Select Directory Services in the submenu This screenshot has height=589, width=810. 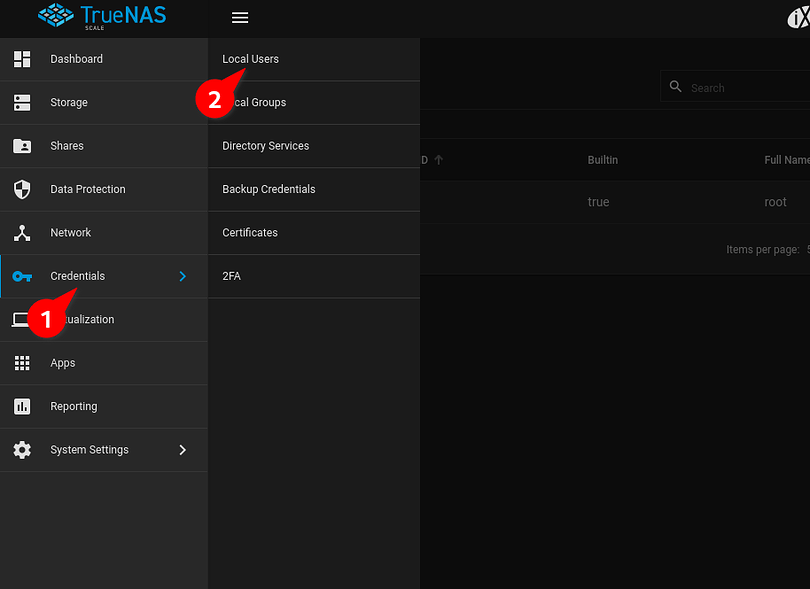coord(265,146)
